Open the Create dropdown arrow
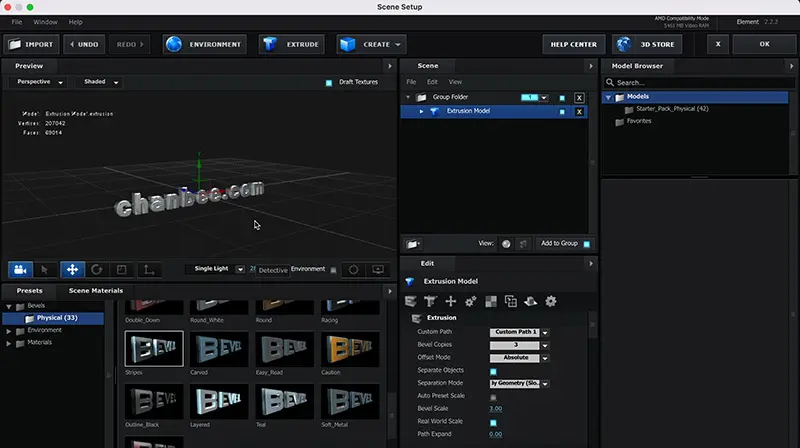 (398, 45)
